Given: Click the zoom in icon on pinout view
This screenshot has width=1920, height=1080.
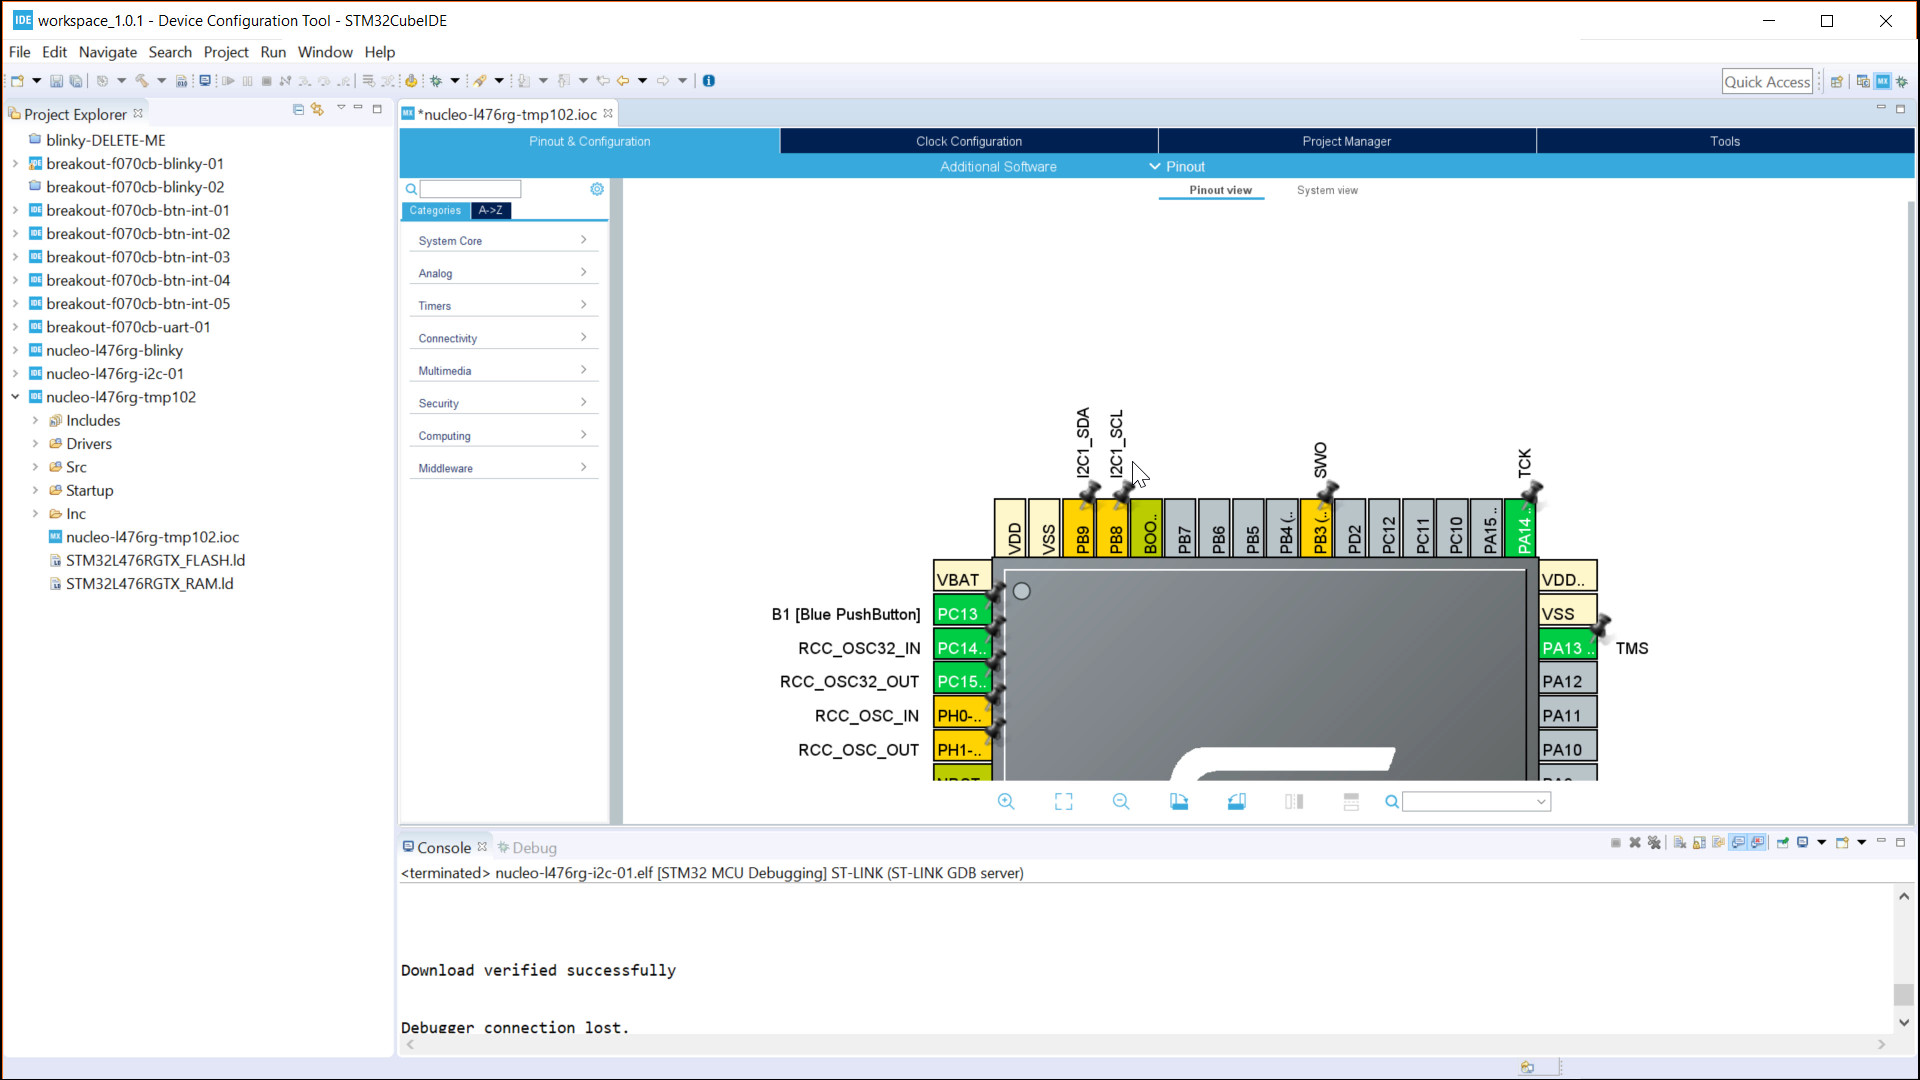Looking at the screenshot, I should click(1006, 802).
